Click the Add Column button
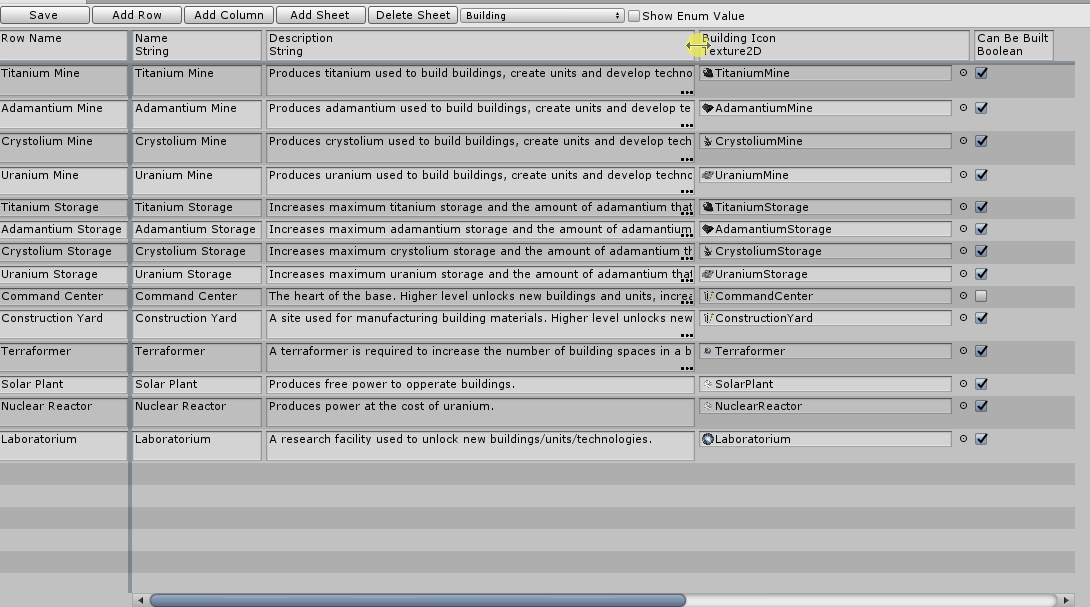 229,15
